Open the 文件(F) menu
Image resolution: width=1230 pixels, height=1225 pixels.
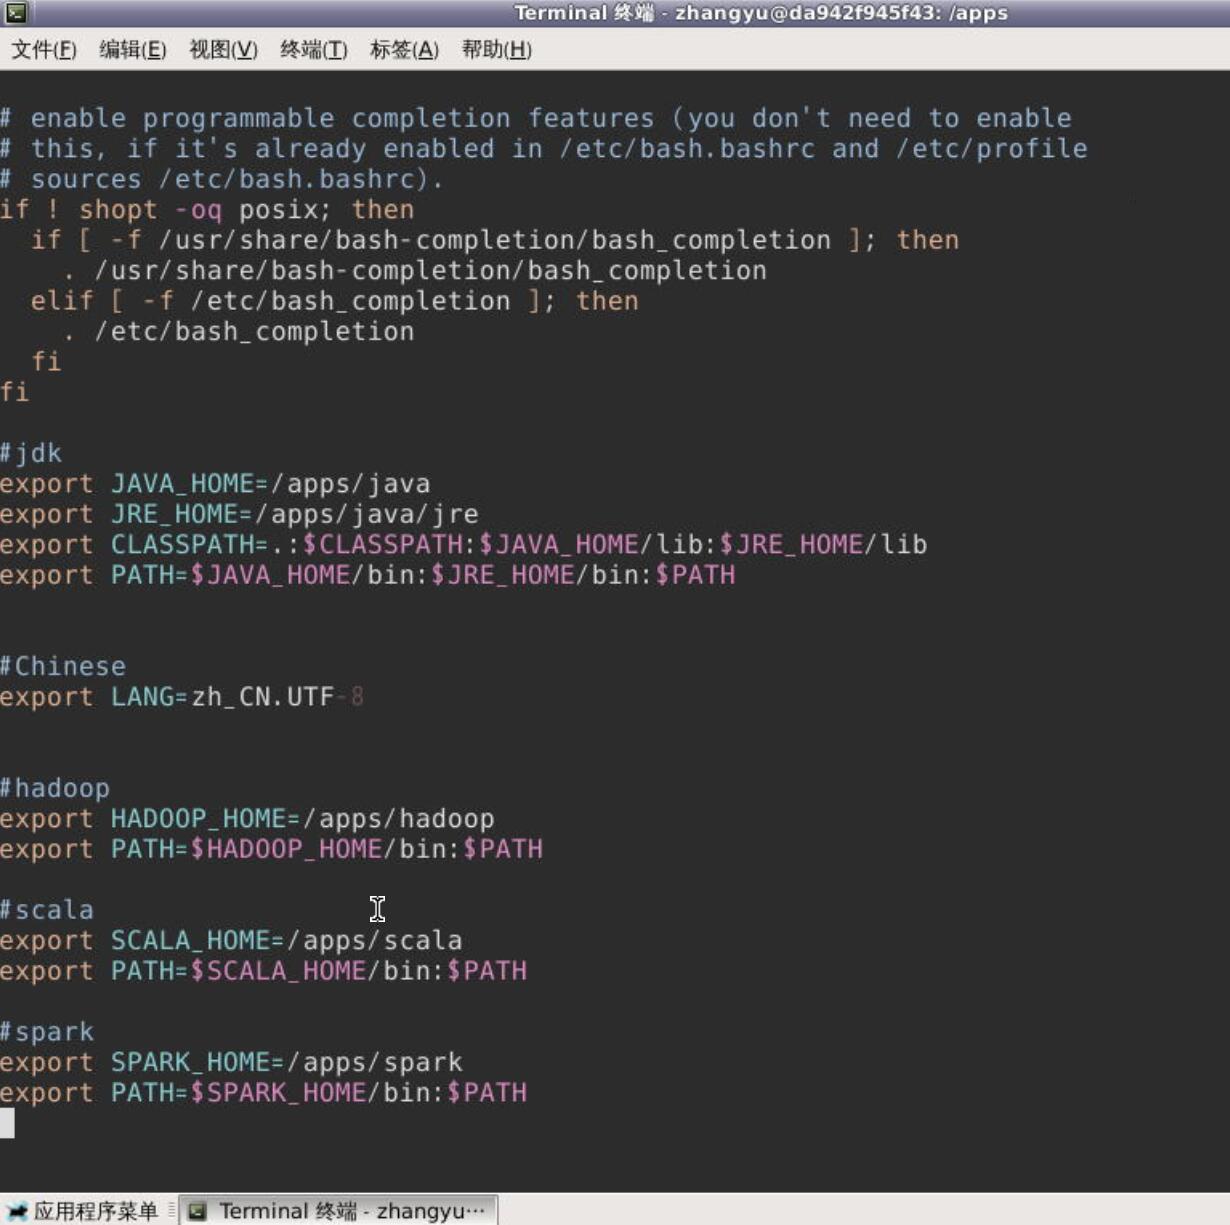click(x=44, y=50)
